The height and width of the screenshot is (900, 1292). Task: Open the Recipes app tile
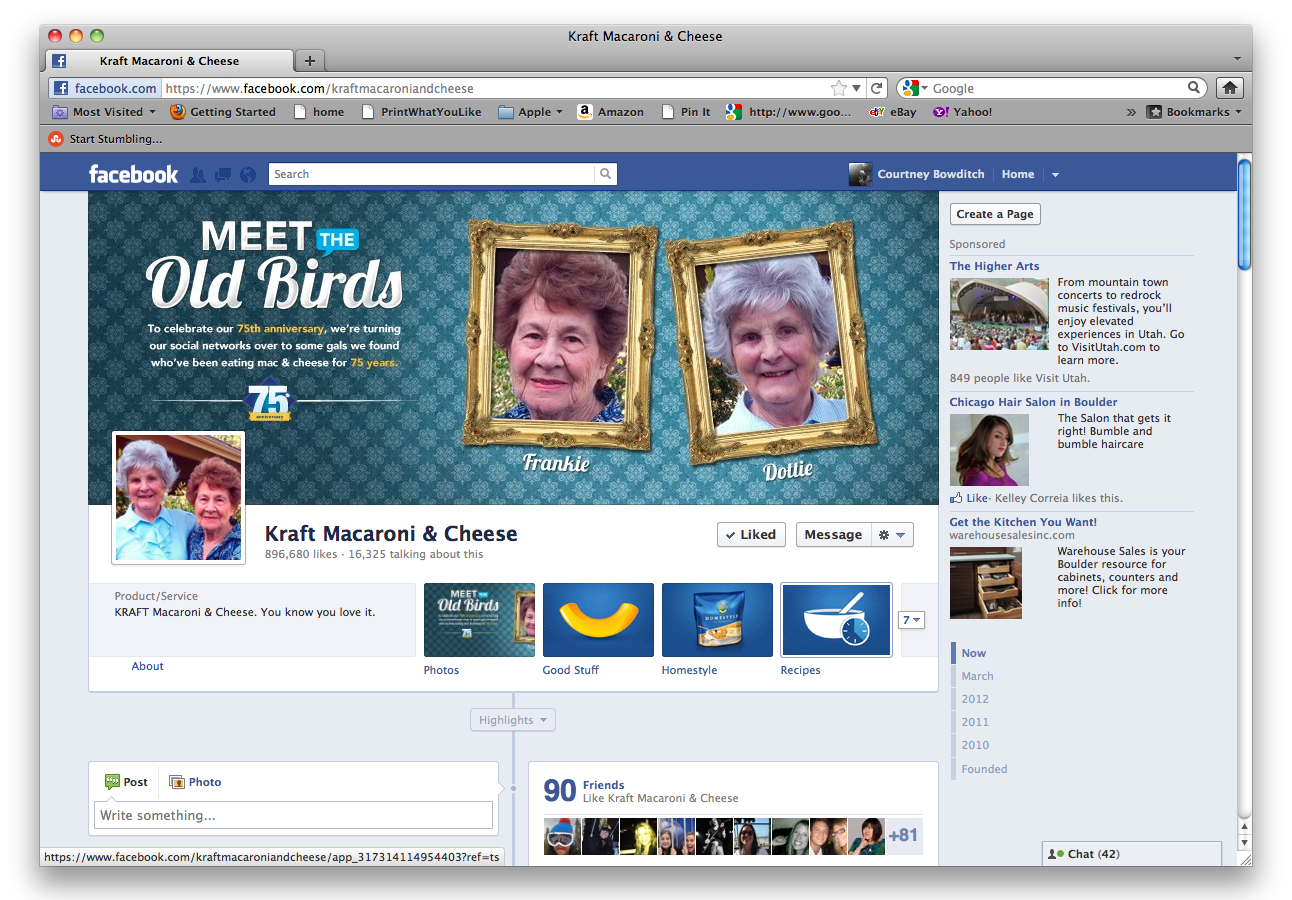point(836,620)
